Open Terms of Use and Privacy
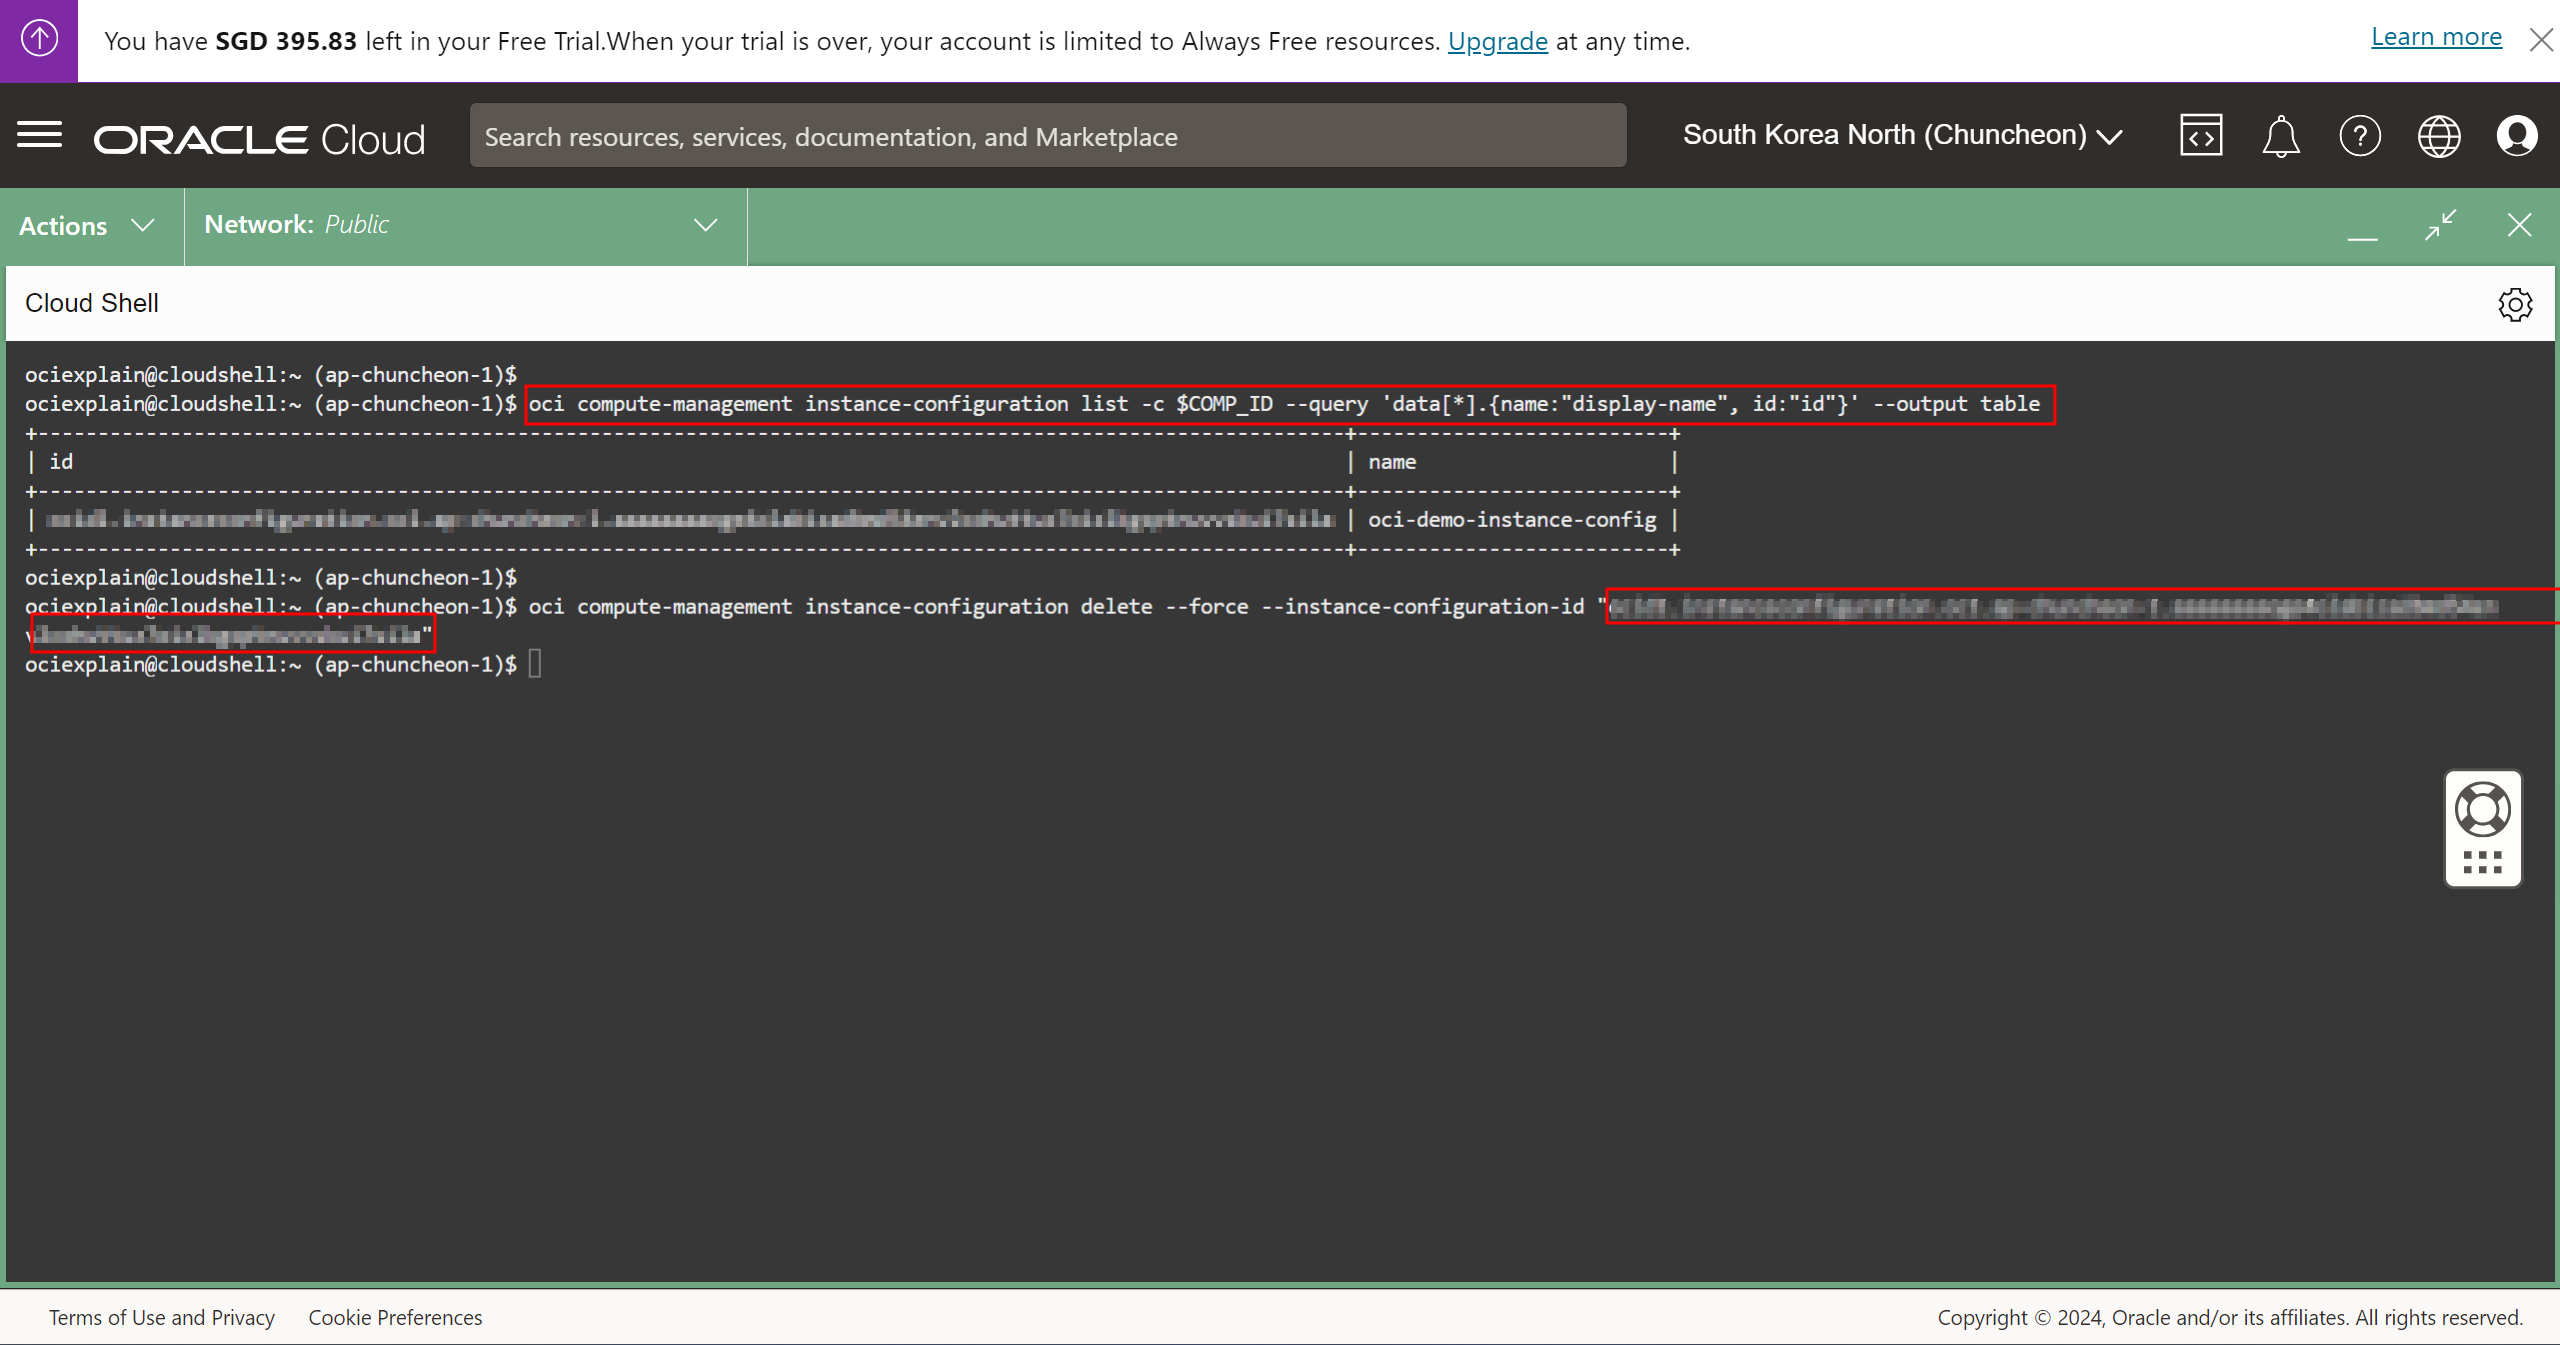The image size is (2560, 1345). click(x=162, y=1317)
